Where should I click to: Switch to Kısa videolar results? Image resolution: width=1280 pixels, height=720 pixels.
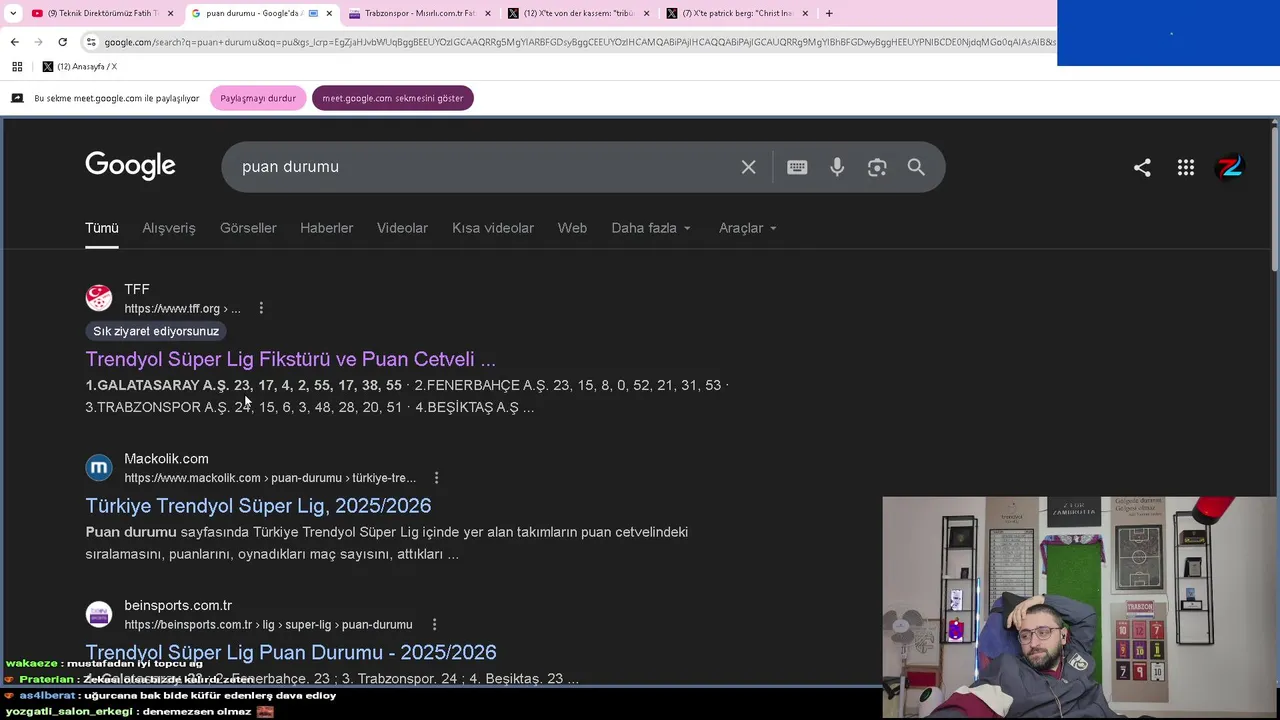click(493, 228)
